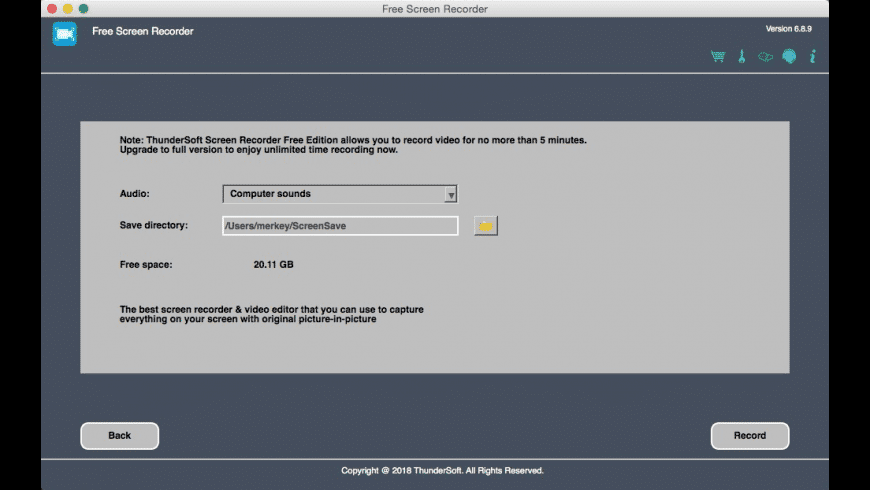
Task: Click the 'Audio:' label
Action: [x=134, y=194]
